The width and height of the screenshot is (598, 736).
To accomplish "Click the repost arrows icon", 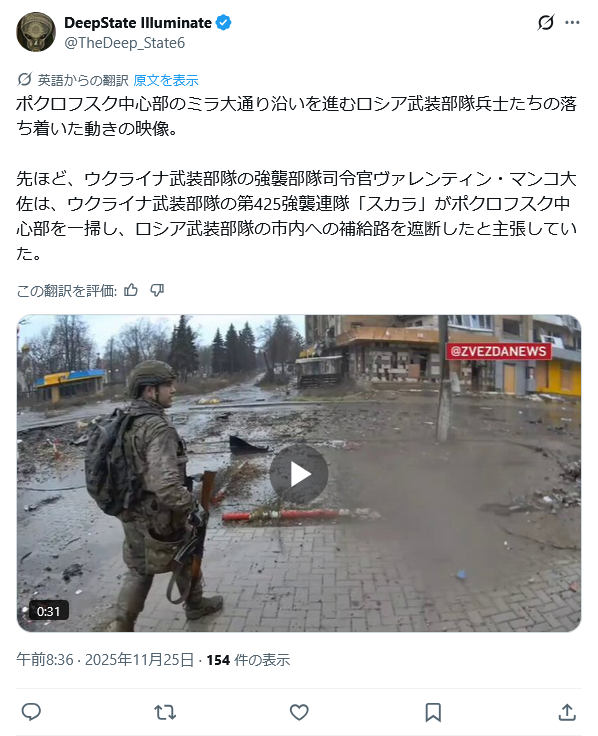I will 165,713.
